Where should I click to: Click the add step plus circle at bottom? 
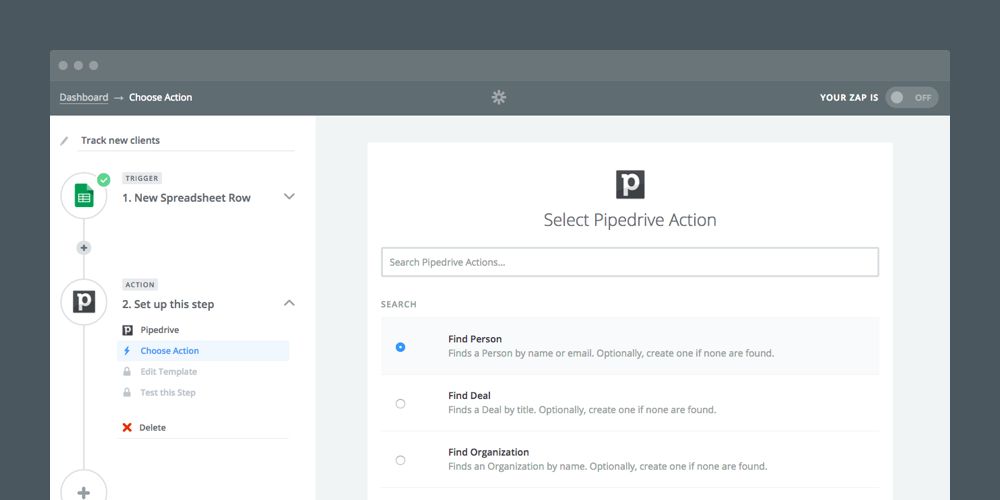pyautogui.click(x=84, y=491)
